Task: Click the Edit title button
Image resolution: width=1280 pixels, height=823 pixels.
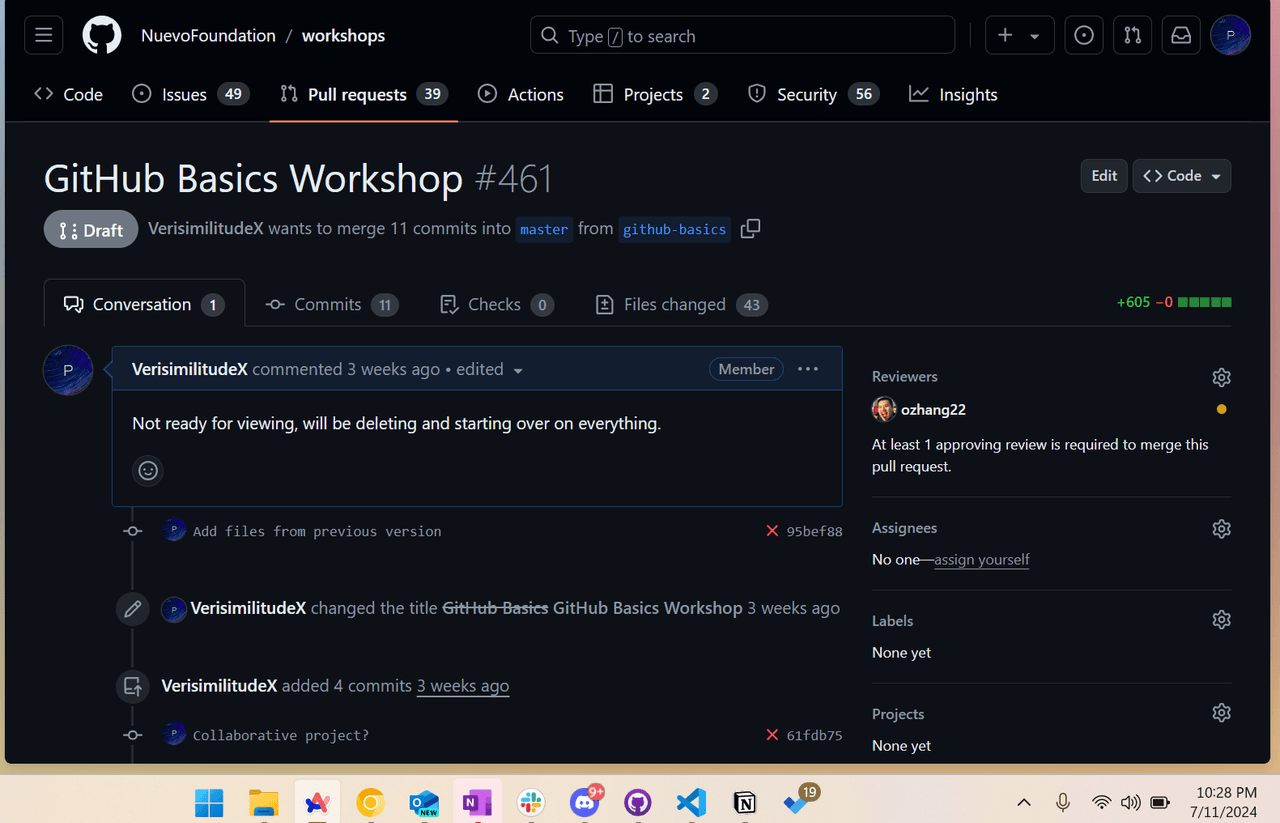Action: click(1104, 176)
